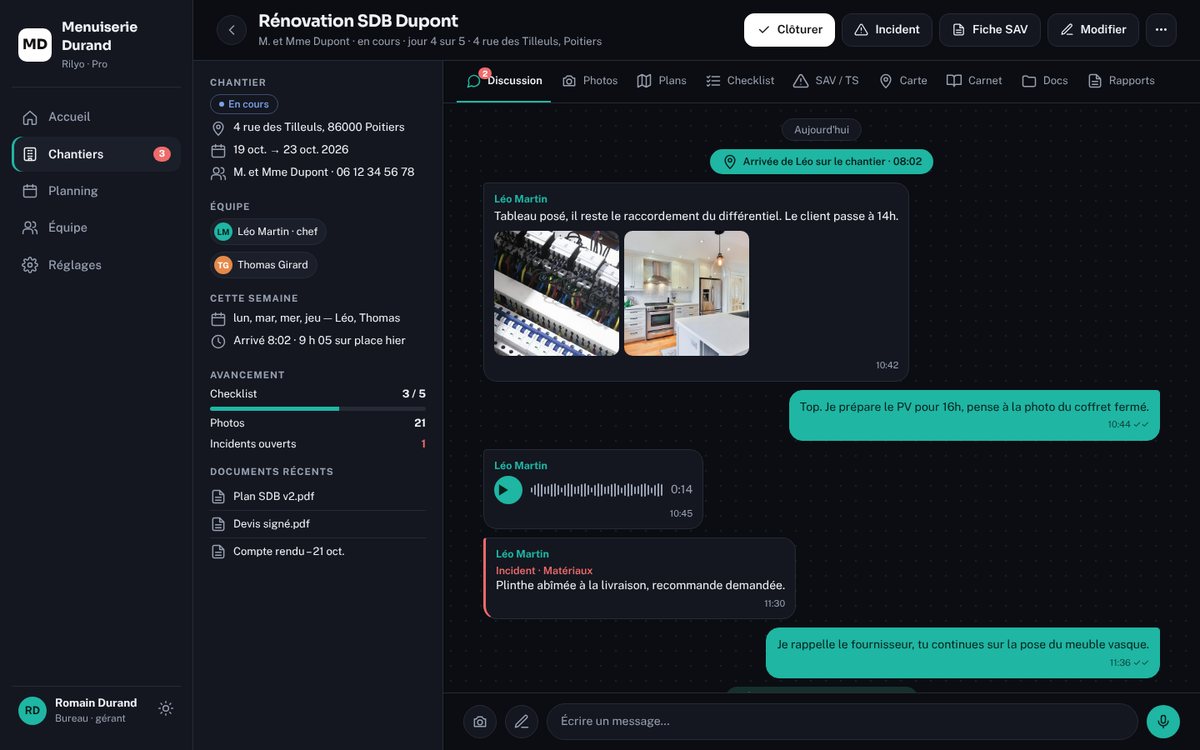
Task: Click file icon of Plan SDB v2.pdf
Action: 218,497
